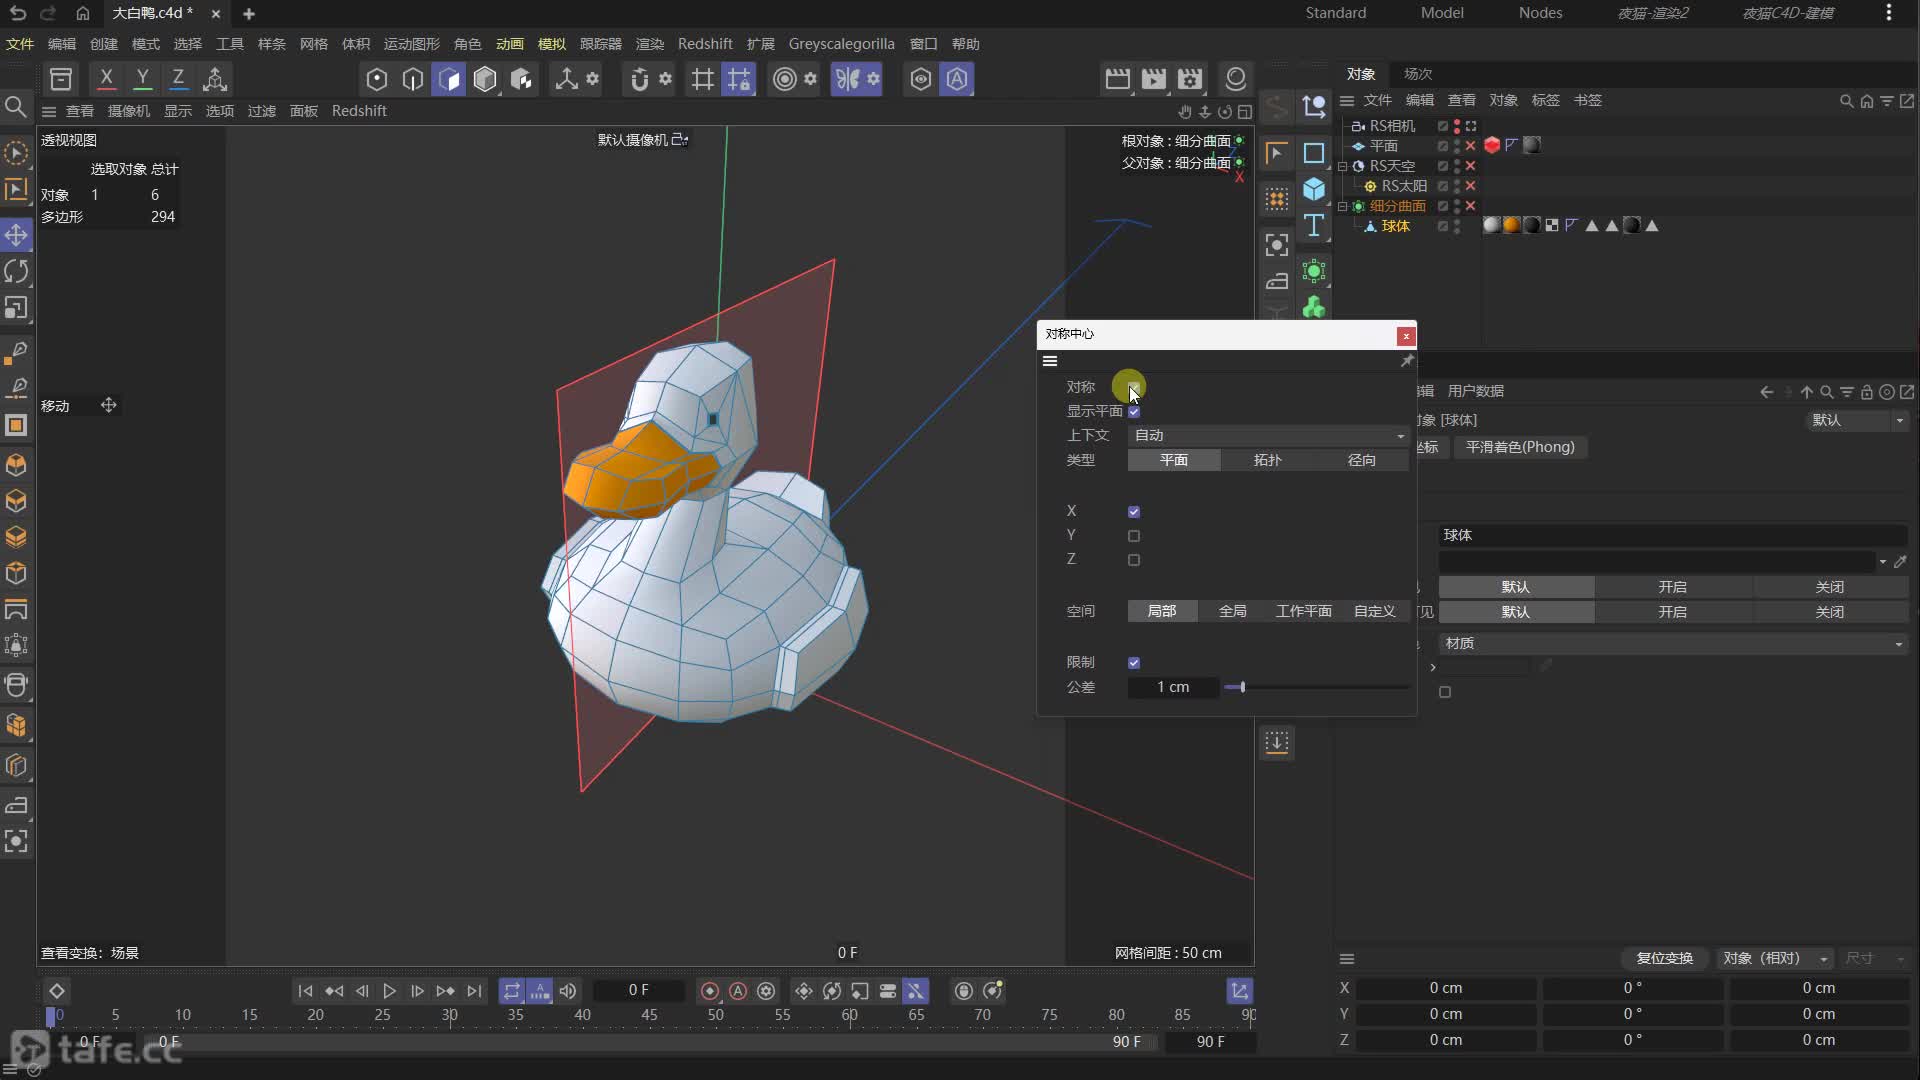Open the layer field dropdown arrow under 球体
1920x1080 pixels.
1883,561
